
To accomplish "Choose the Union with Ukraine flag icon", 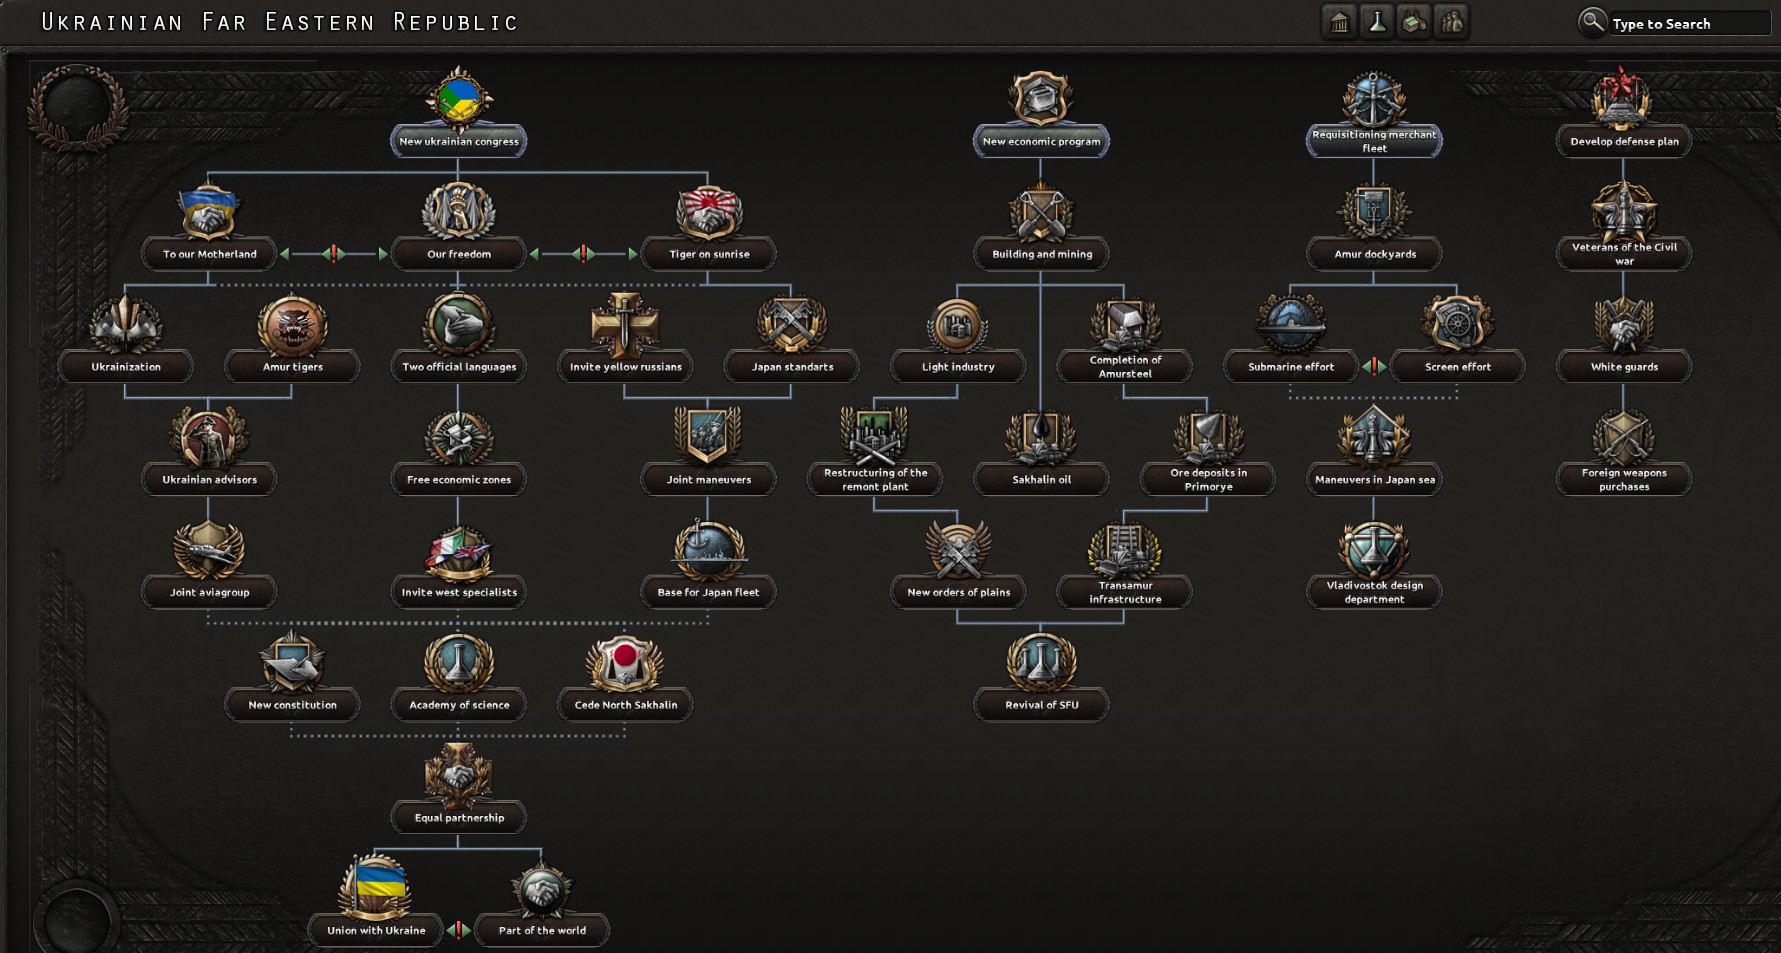I will 376,888.
